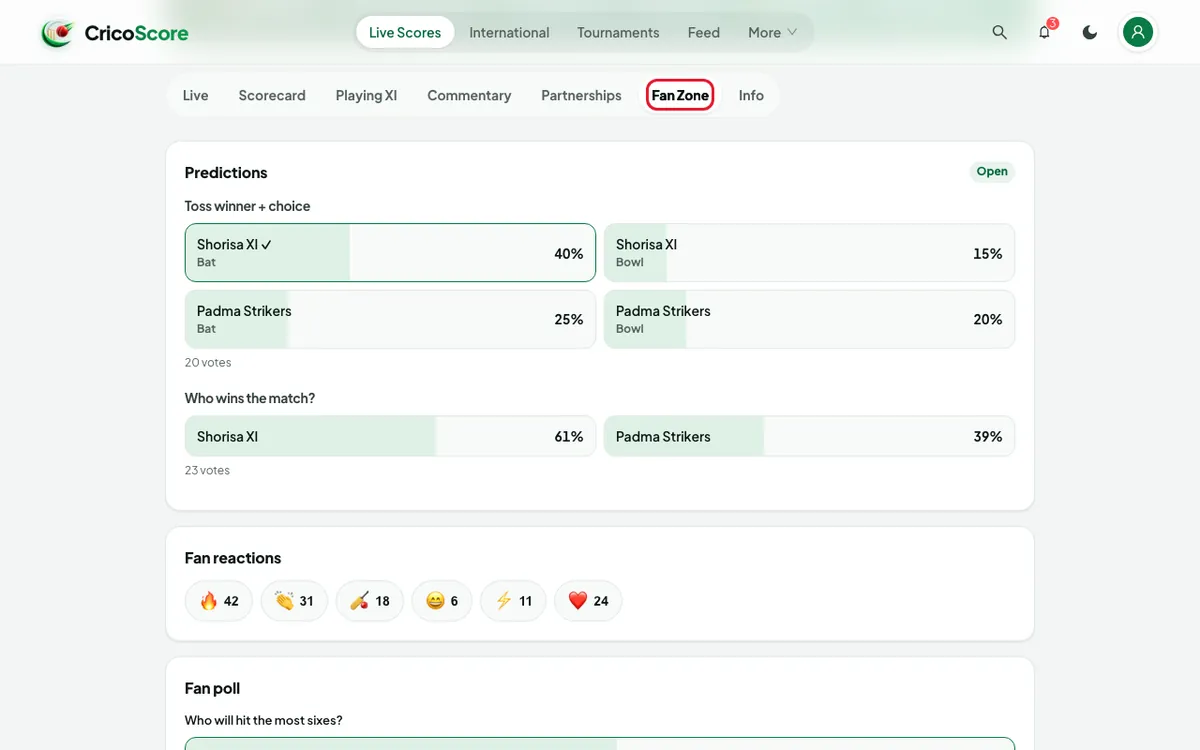React with the red heart emoji
The height and width of the screenshot is (750, 1200).
[x=588, y=601]
